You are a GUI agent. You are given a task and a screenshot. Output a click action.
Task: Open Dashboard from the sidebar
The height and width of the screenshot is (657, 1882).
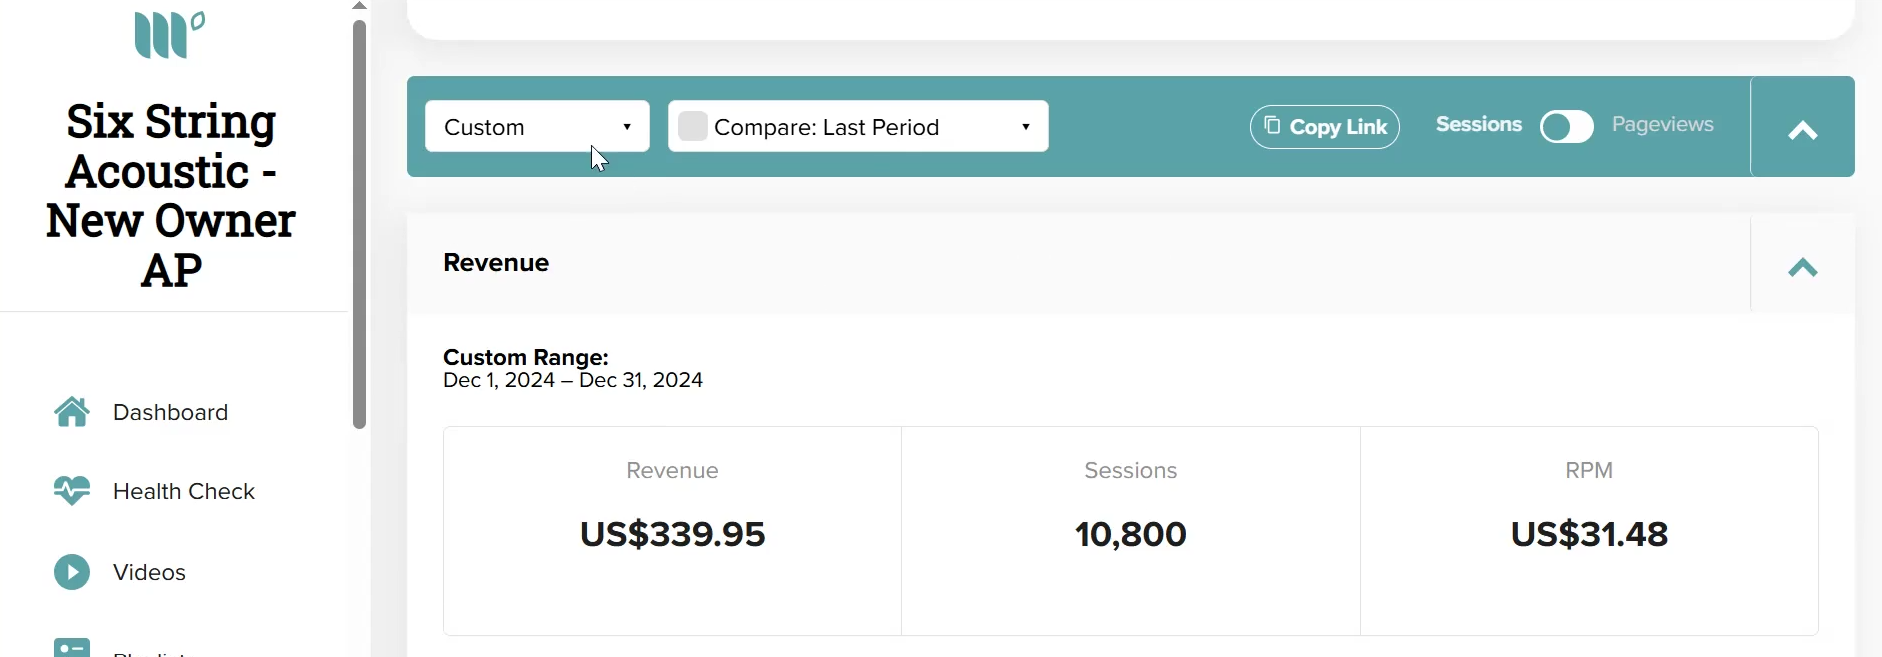170,412
